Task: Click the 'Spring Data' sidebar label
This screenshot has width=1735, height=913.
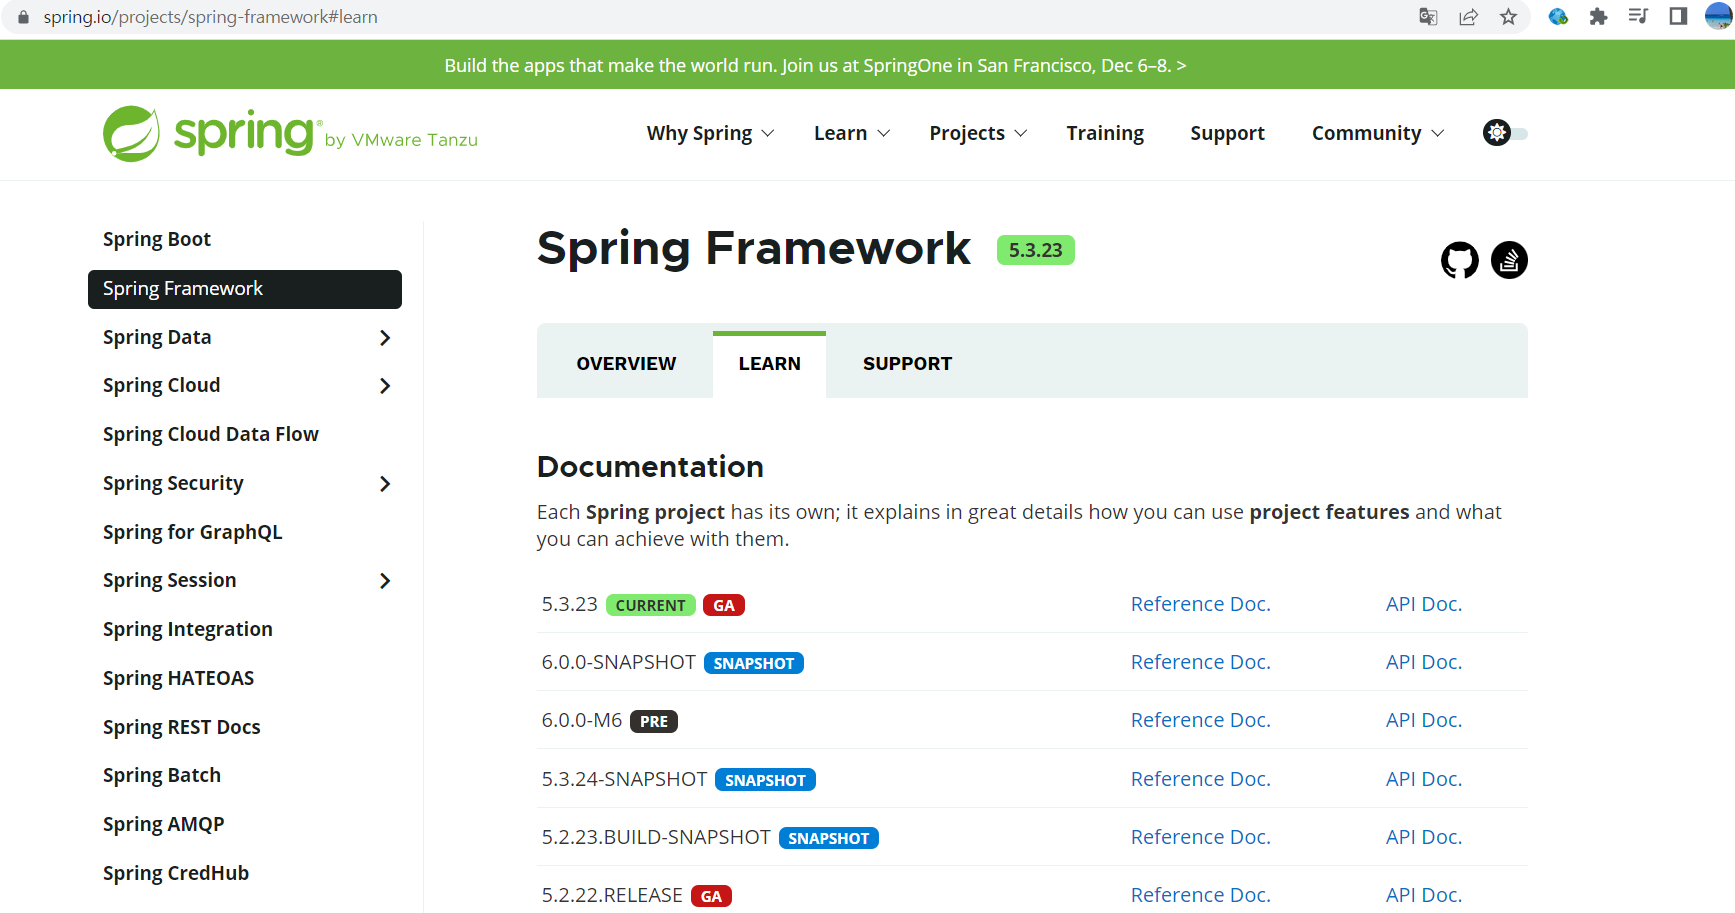Action: pyautogui.click(x=157, y=338)
